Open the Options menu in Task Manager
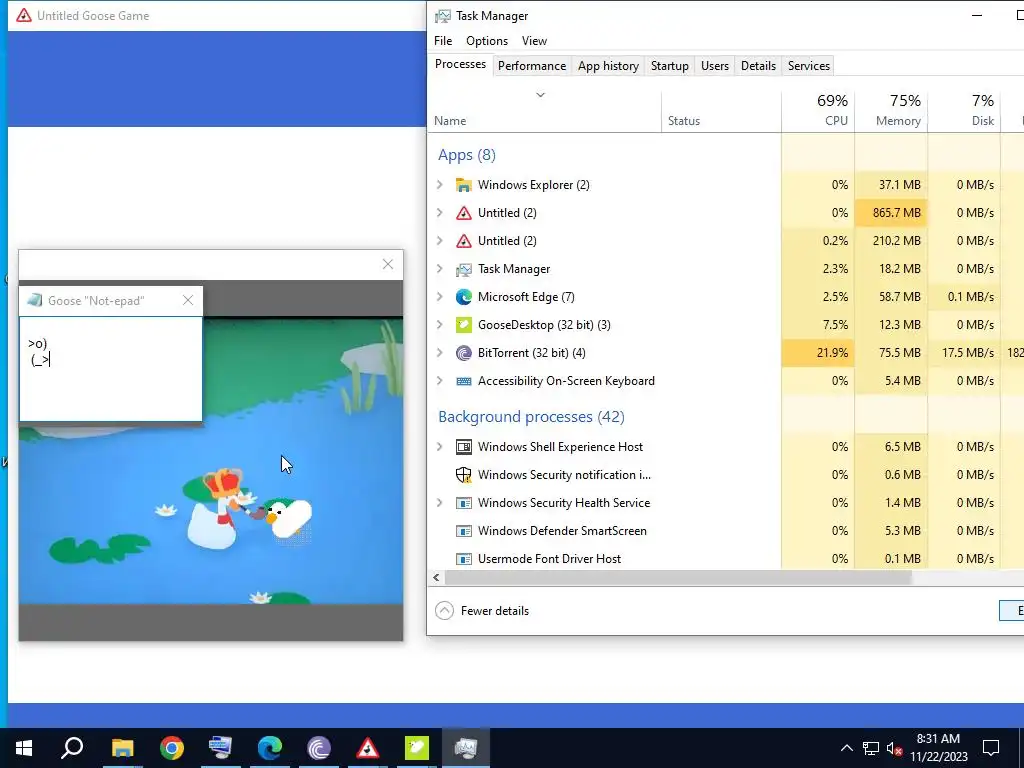This screenshot has height=768, width=1024. point(487,40)
